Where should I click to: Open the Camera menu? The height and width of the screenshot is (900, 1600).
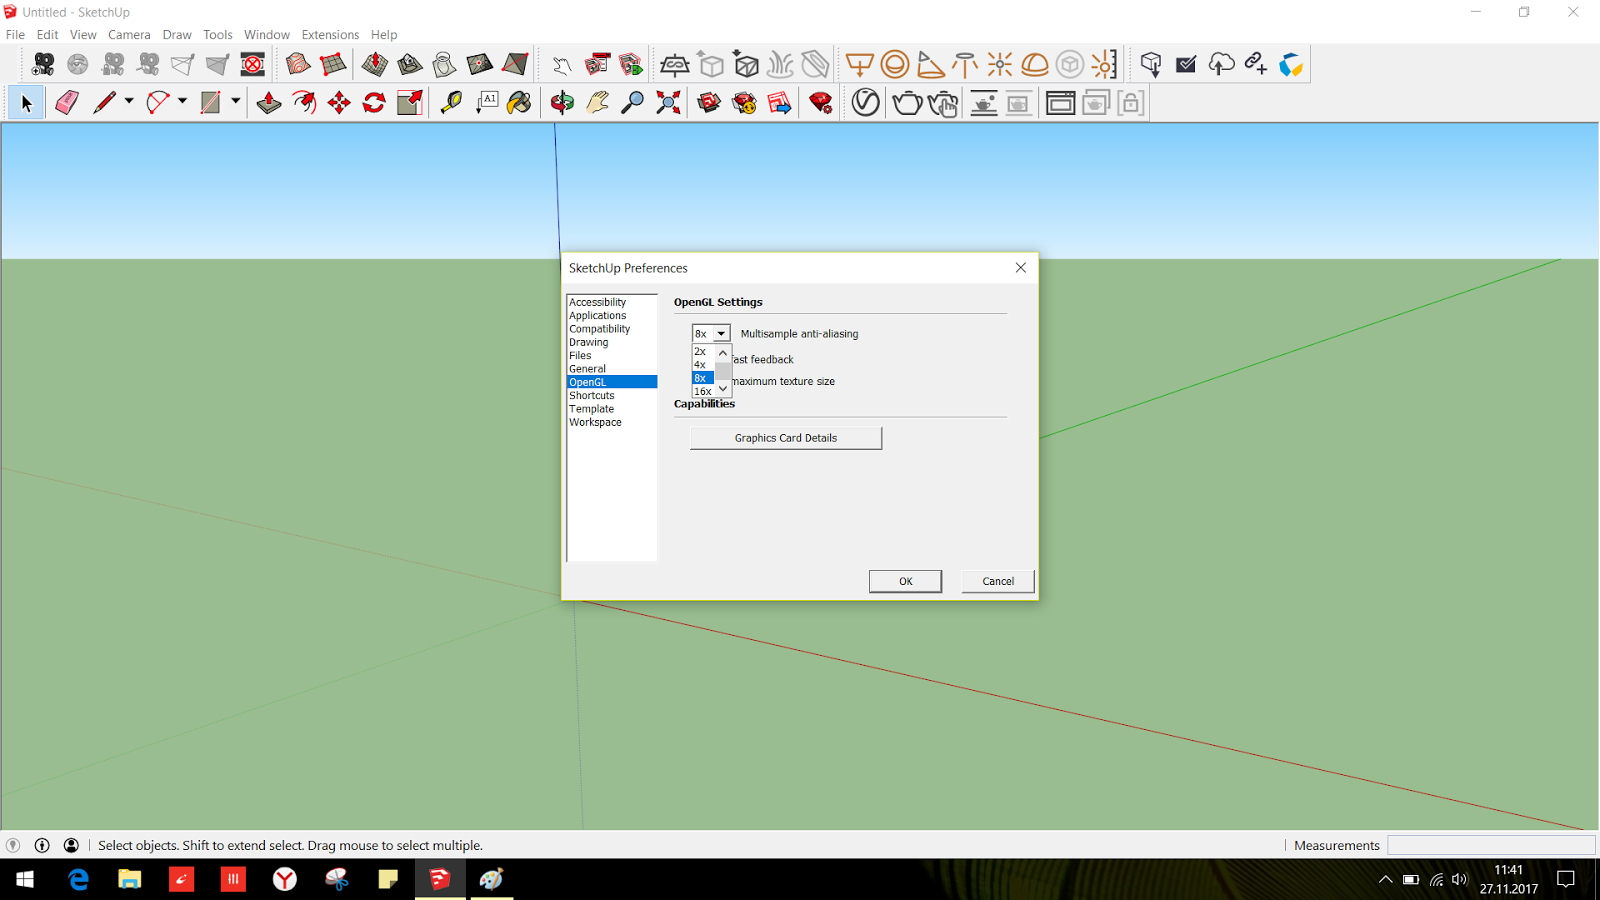129,34
